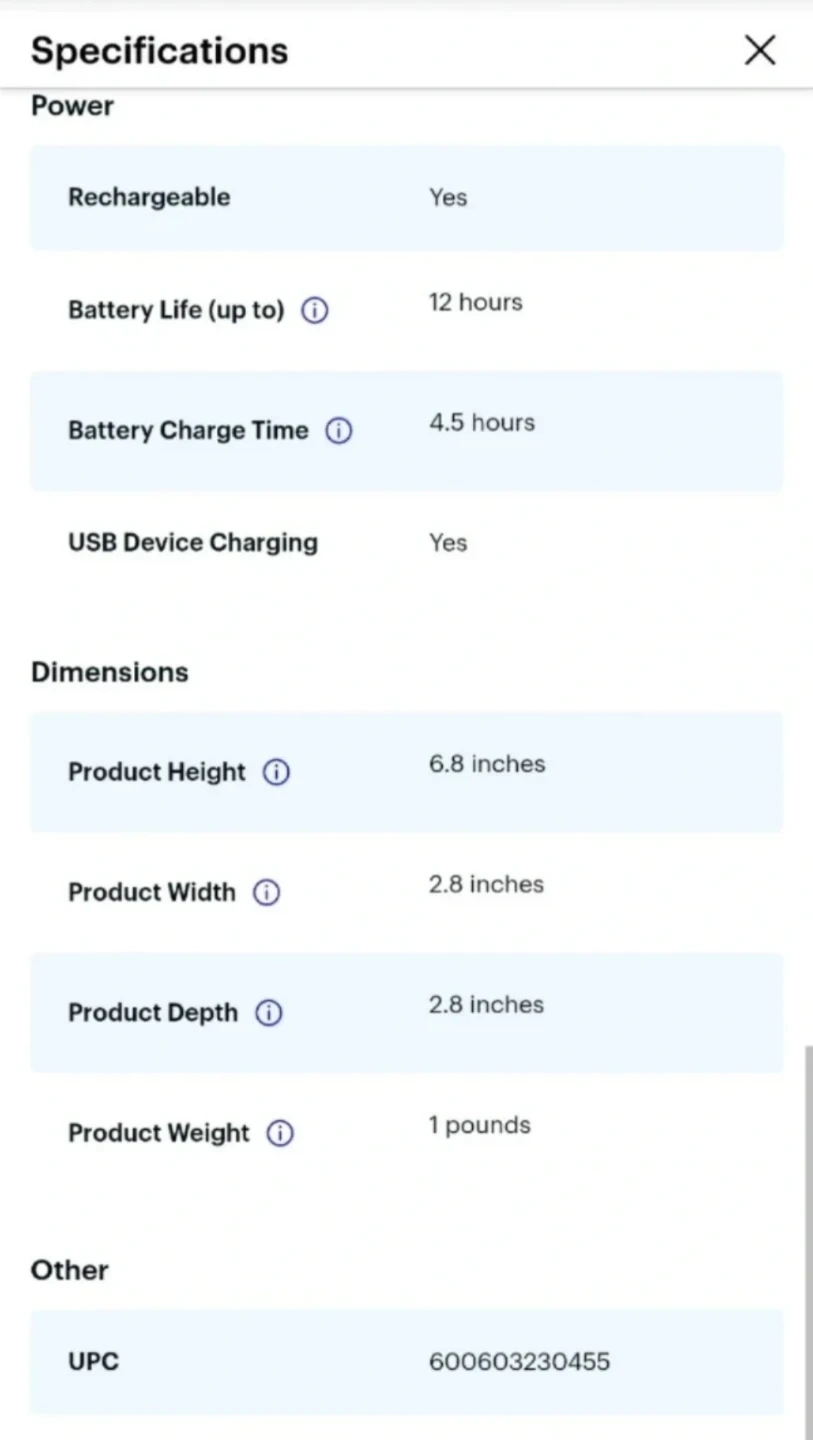Select the 12 hours battery life value
813x1440 pixels.
[x=475, y=302]
